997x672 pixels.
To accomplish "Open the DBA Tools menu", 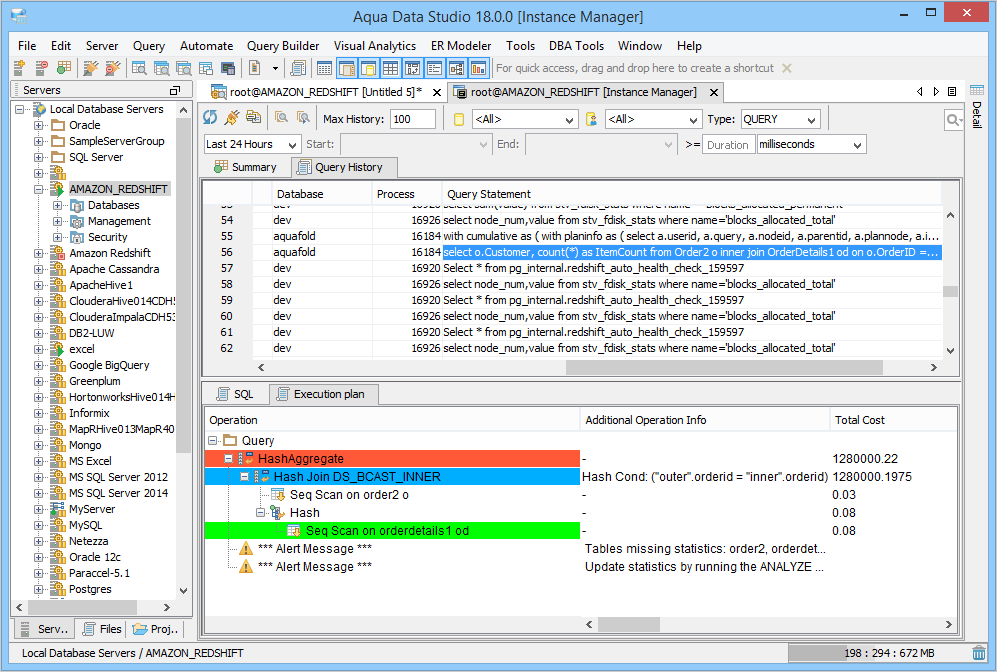I will click(576, 46).
